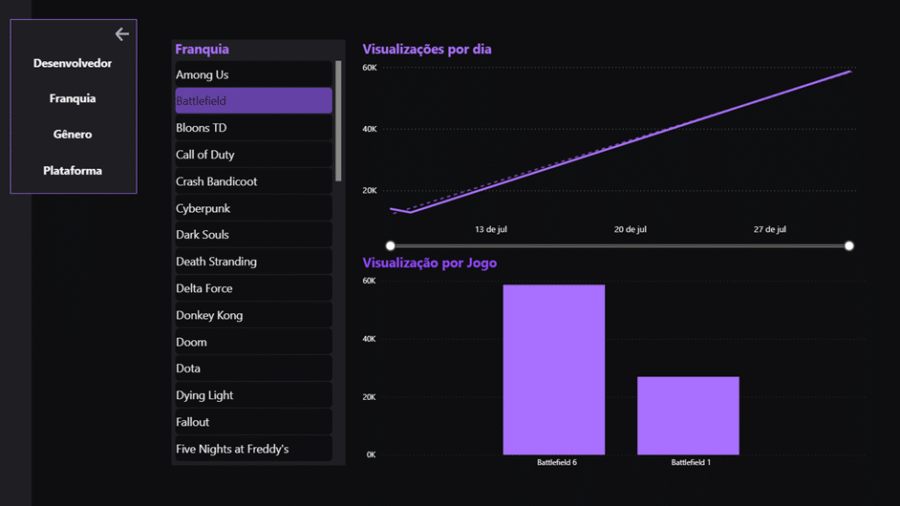900x506 pixels.
Task: Click the left date slider handle
Action: click(391, 245)
